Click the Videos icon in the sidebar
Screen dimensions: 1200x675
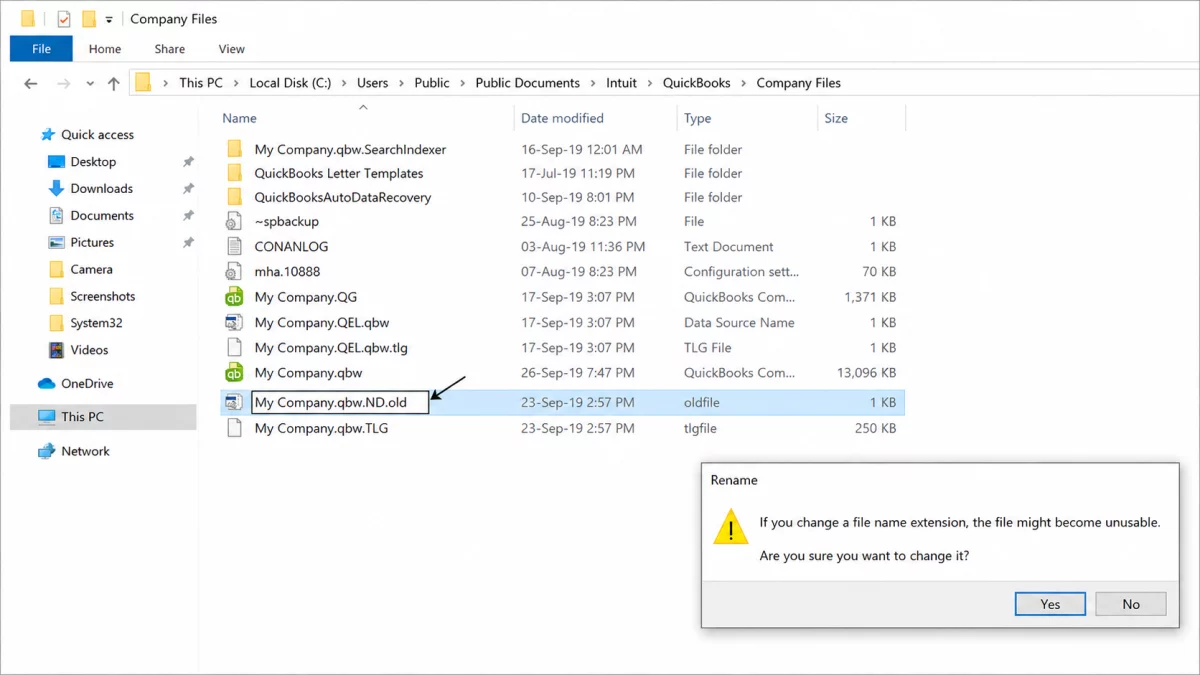click(x=56, y=350)
